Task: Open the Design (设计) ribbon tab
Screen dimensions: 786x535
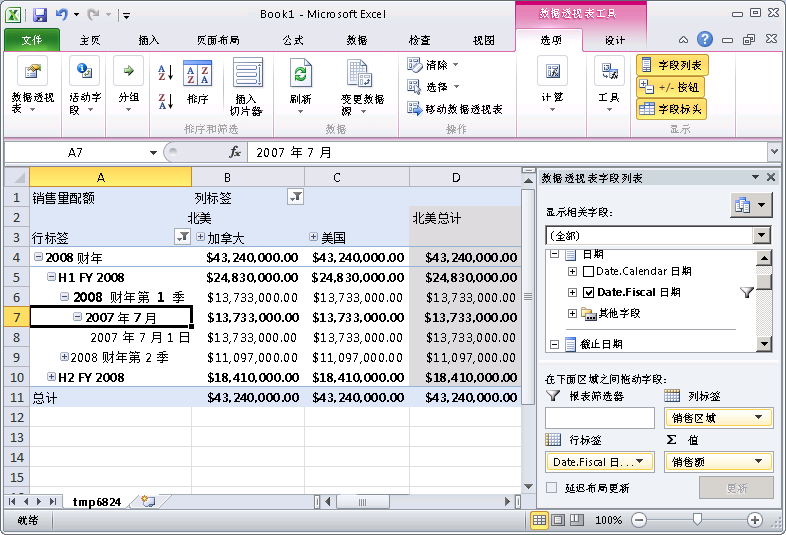Action: coord(615,41)
